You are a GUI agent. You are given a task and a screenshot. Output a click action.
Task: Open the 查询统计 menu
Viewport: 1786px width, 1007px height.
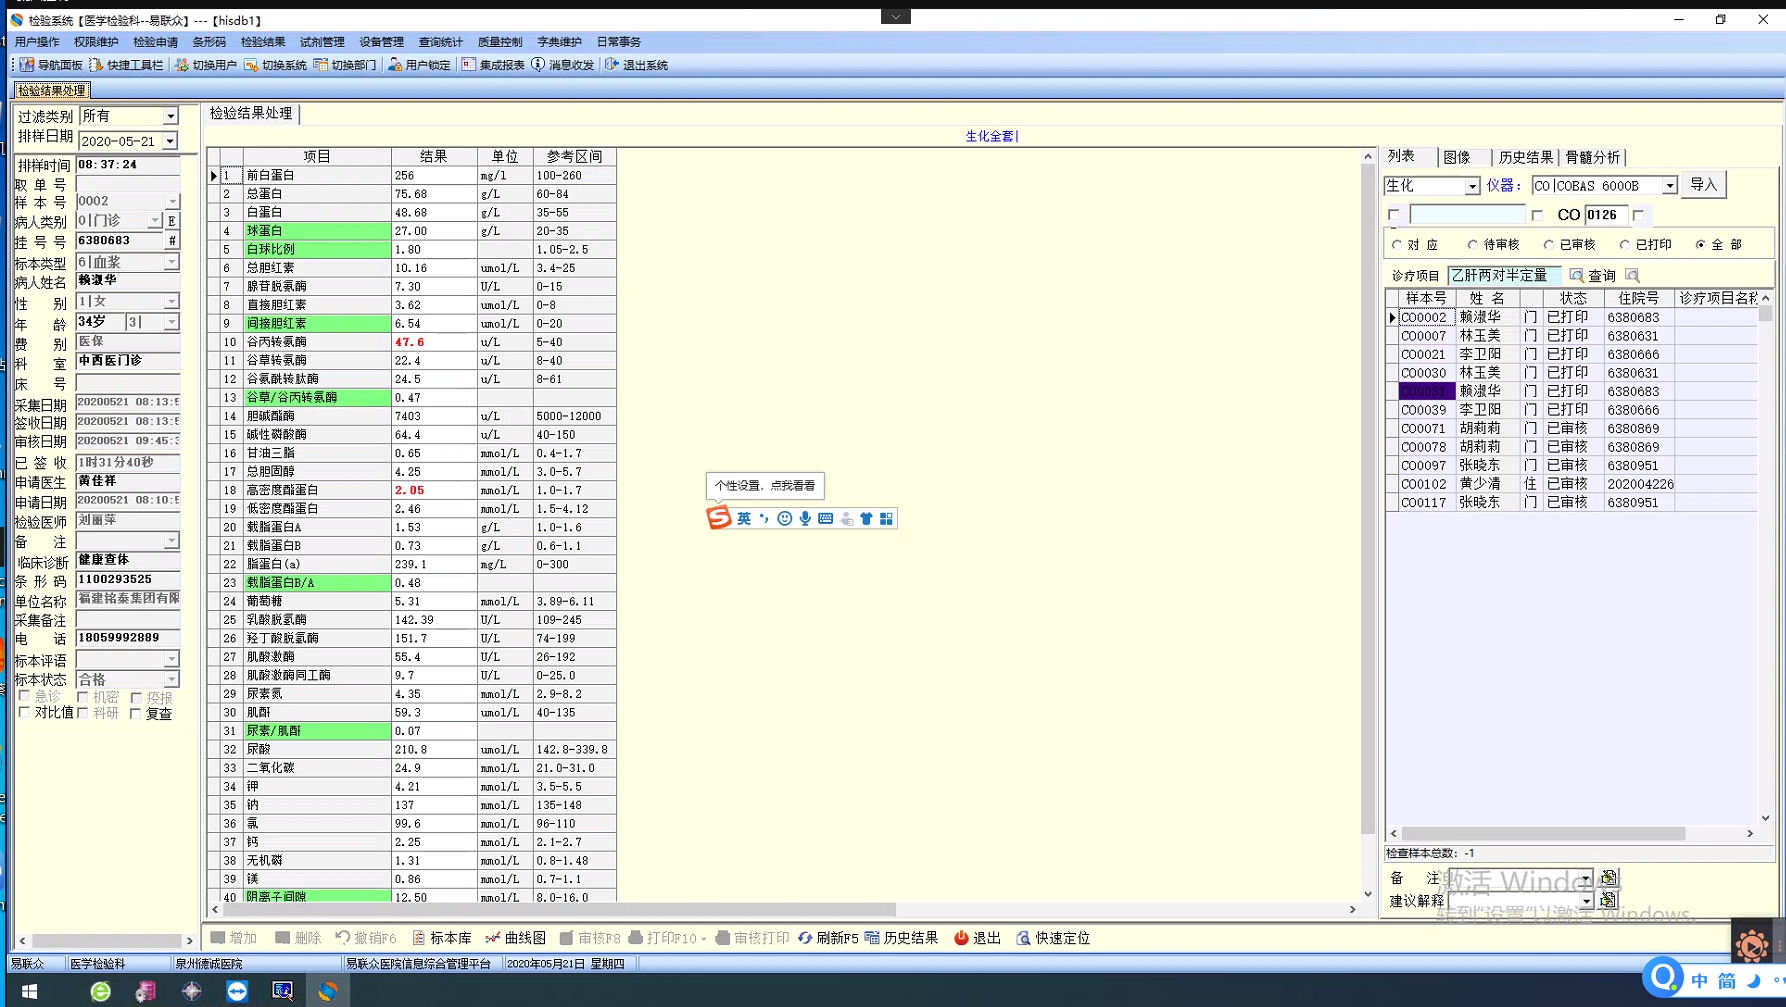(x=440, y=42)
